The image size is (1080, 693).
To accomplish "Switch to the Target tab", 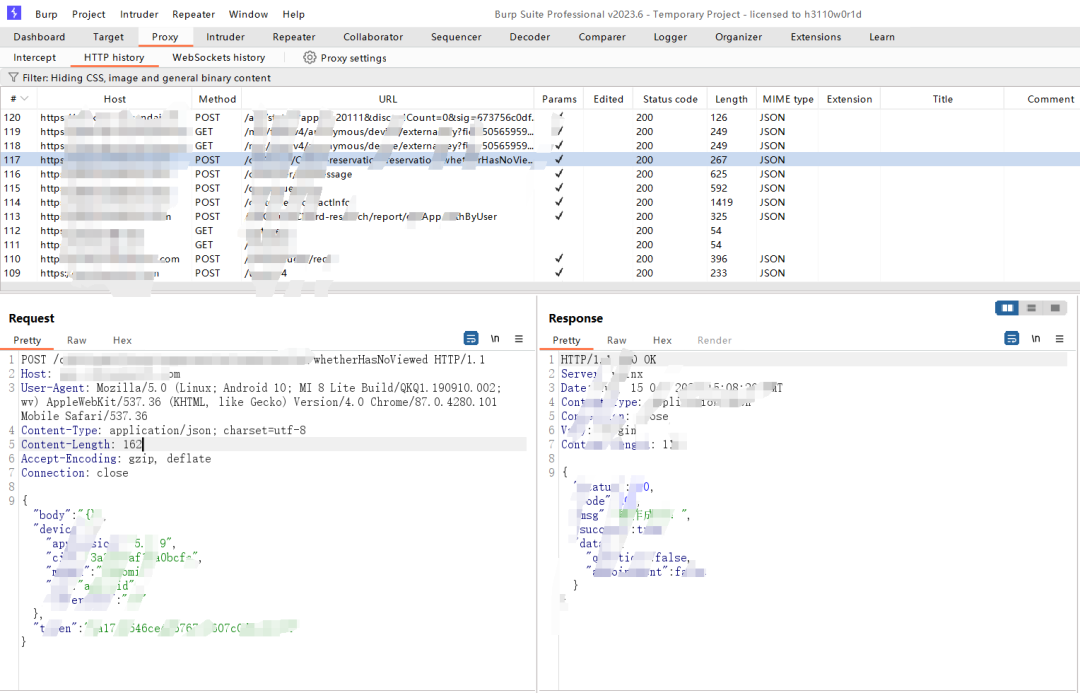I will click(108, 37).
